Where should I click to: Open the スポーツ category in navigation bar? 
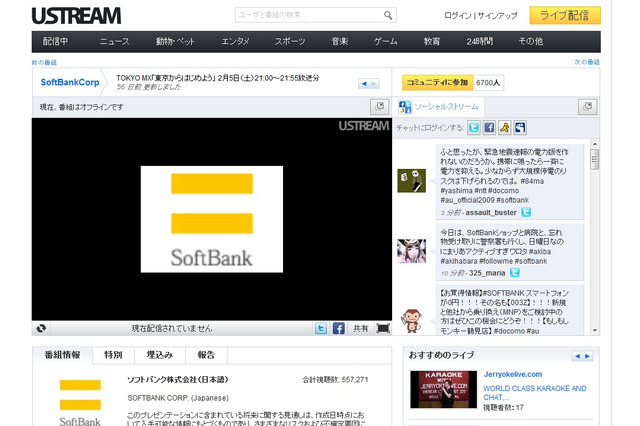click(x=289, y=41)
